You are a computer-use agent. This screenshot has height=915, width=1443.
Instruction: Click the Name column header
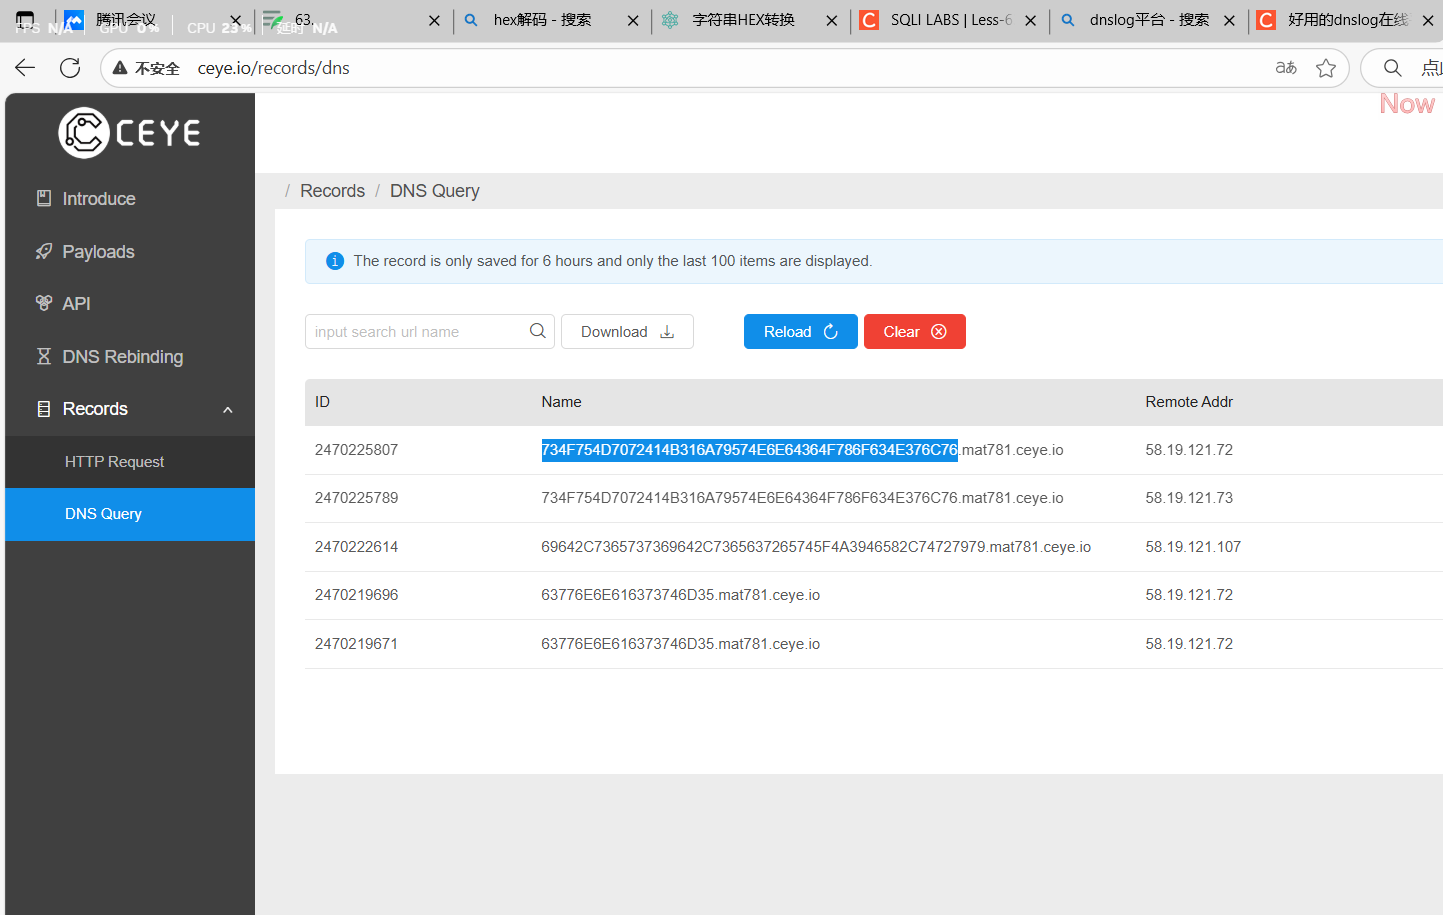click(561, 402)
